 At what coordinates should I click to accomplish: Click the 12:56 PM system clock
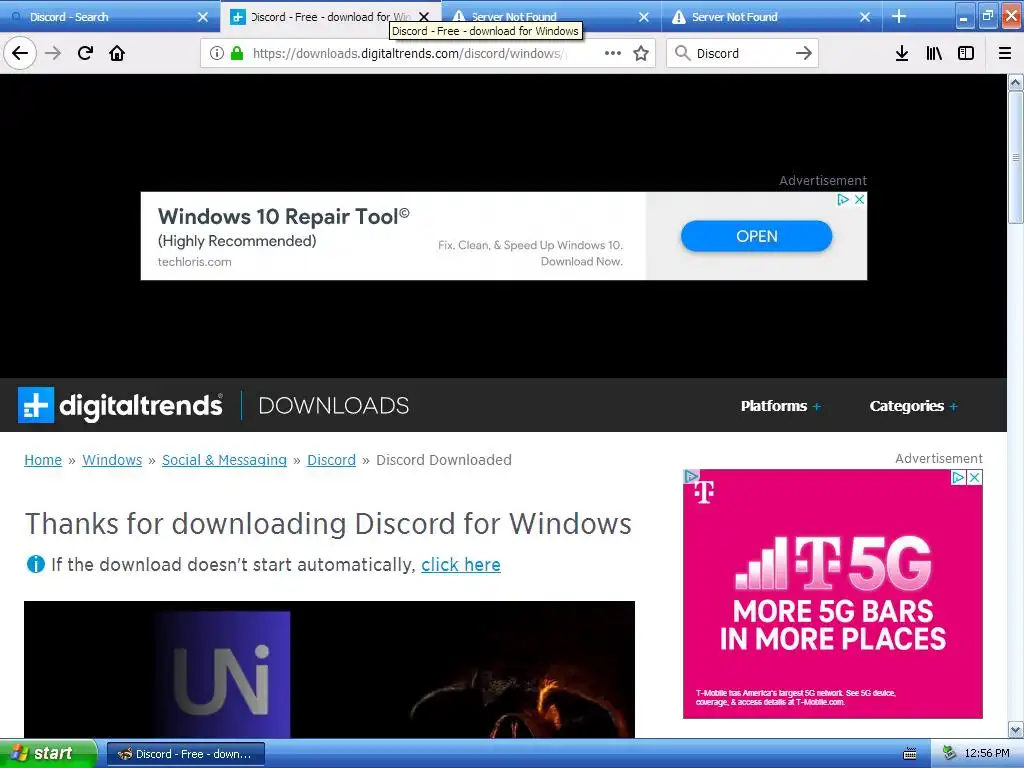[x=987, y=754]
